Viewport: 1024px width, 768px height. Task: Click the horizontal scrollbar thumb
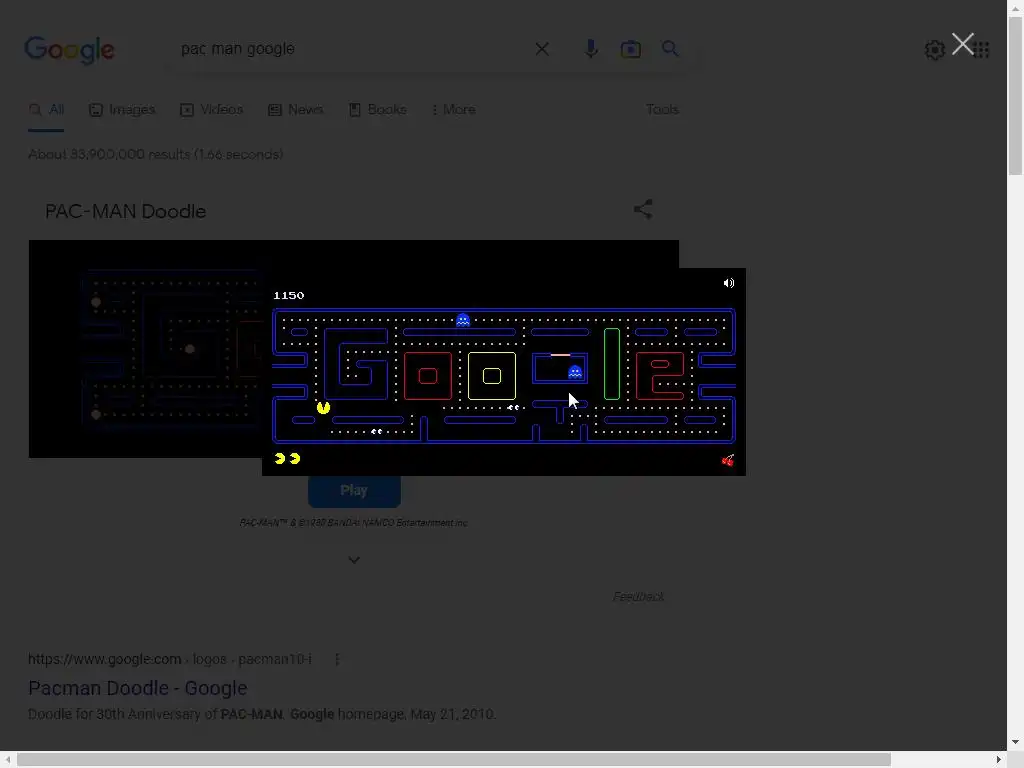click(x=454, y=760)
